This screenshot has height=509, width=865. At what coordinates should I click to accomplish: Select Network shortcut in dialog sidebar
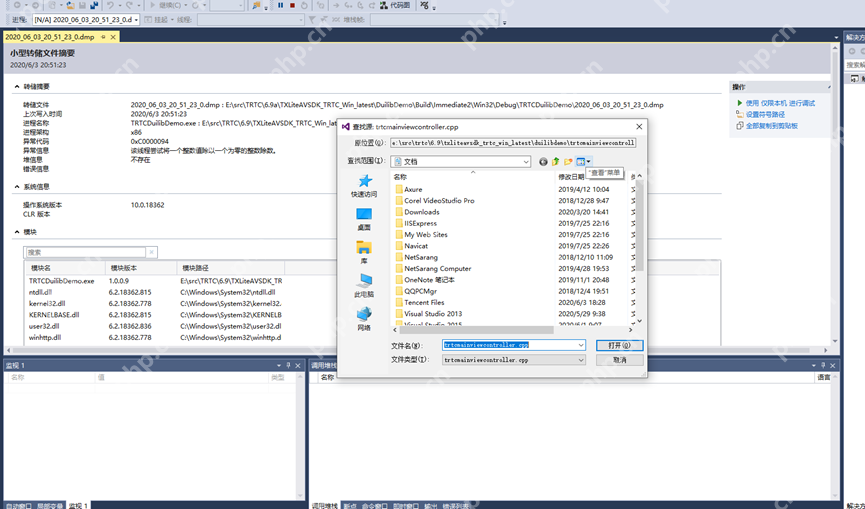pyautogui.click(x=364, y=319)
